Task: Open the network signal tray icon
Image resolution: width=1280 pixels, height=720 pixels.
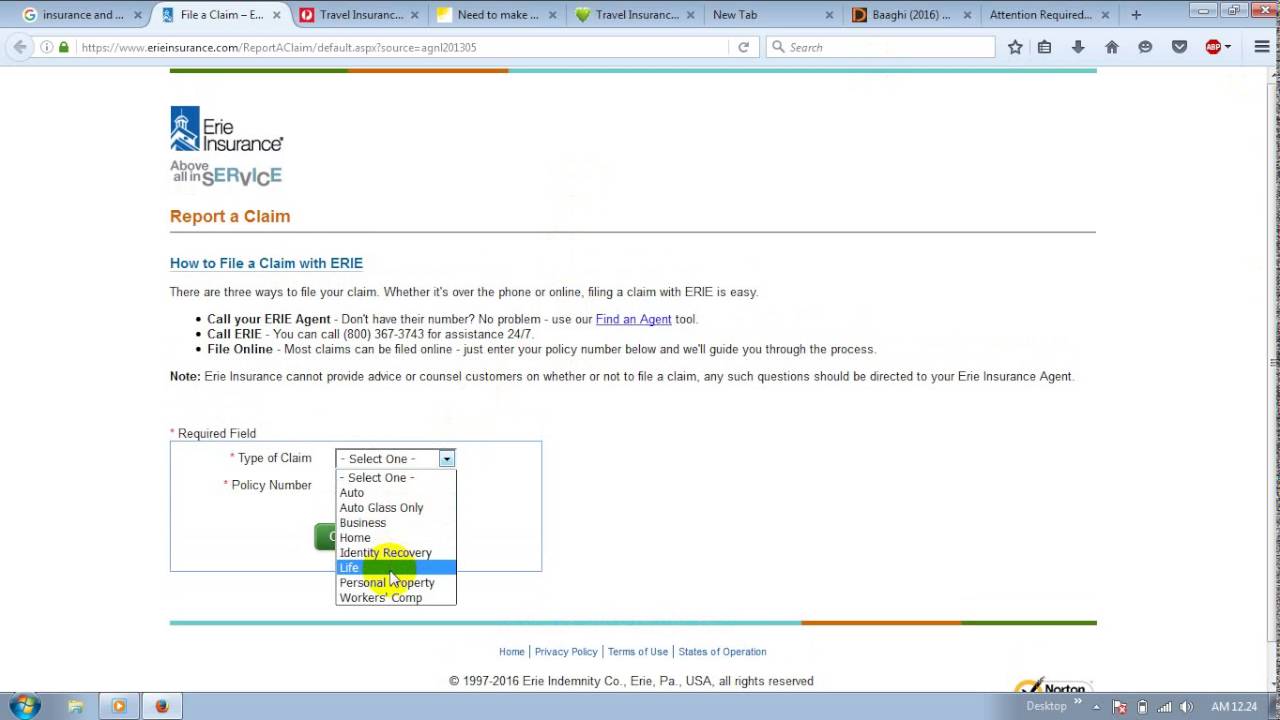Action: pos(1165,706)
